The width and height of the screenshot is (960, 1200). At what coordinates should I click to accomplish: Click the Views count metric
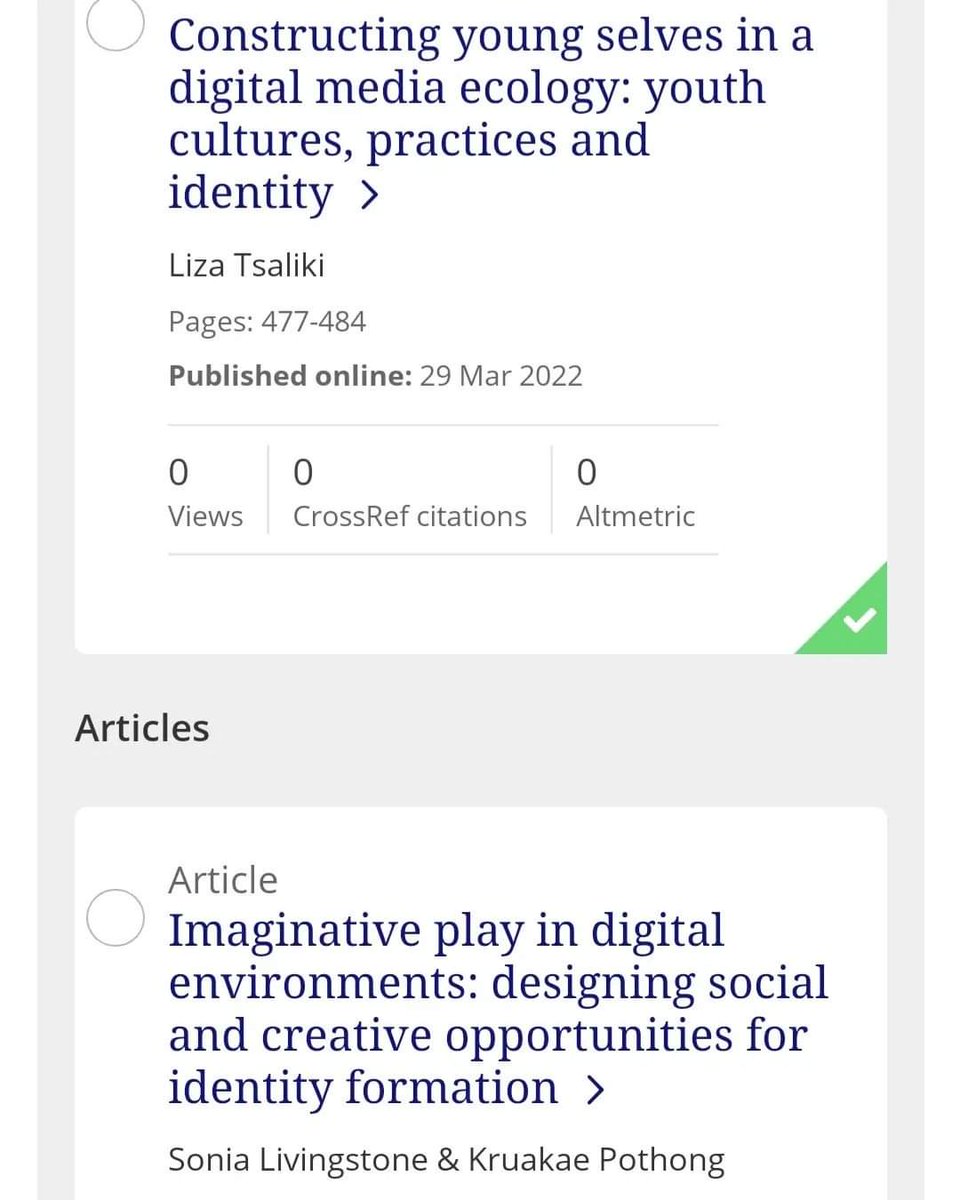[205, 491]
